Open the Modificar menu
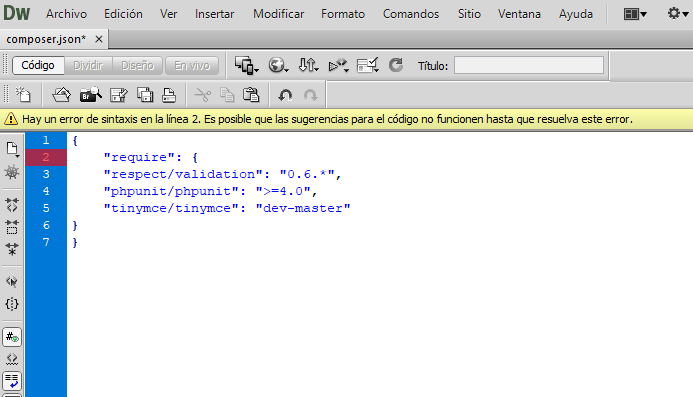 click(278, 14)
